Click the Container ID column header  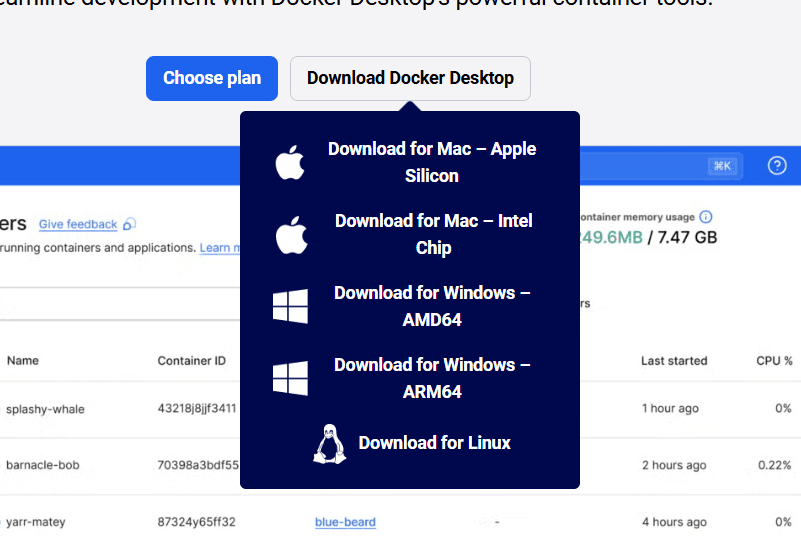point(192,361)
